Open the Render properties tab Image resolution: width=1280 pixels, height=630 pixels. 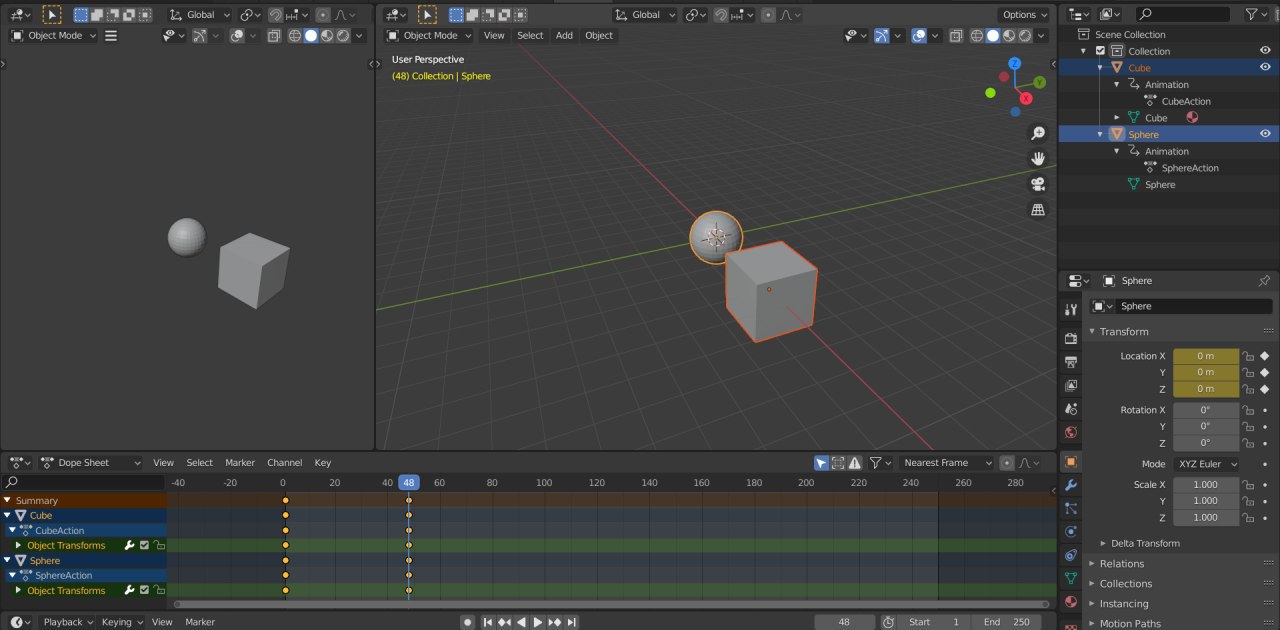pos(1071,338)
